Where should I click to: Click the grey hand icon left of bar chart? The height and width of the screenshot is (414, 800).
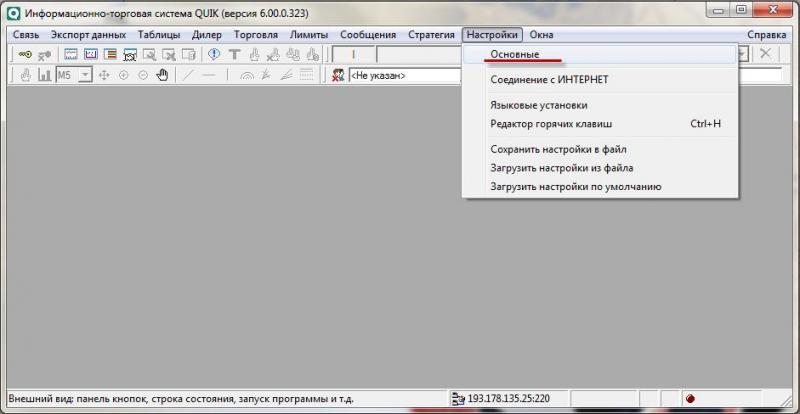pyautogui.click(x=26, y=76)
